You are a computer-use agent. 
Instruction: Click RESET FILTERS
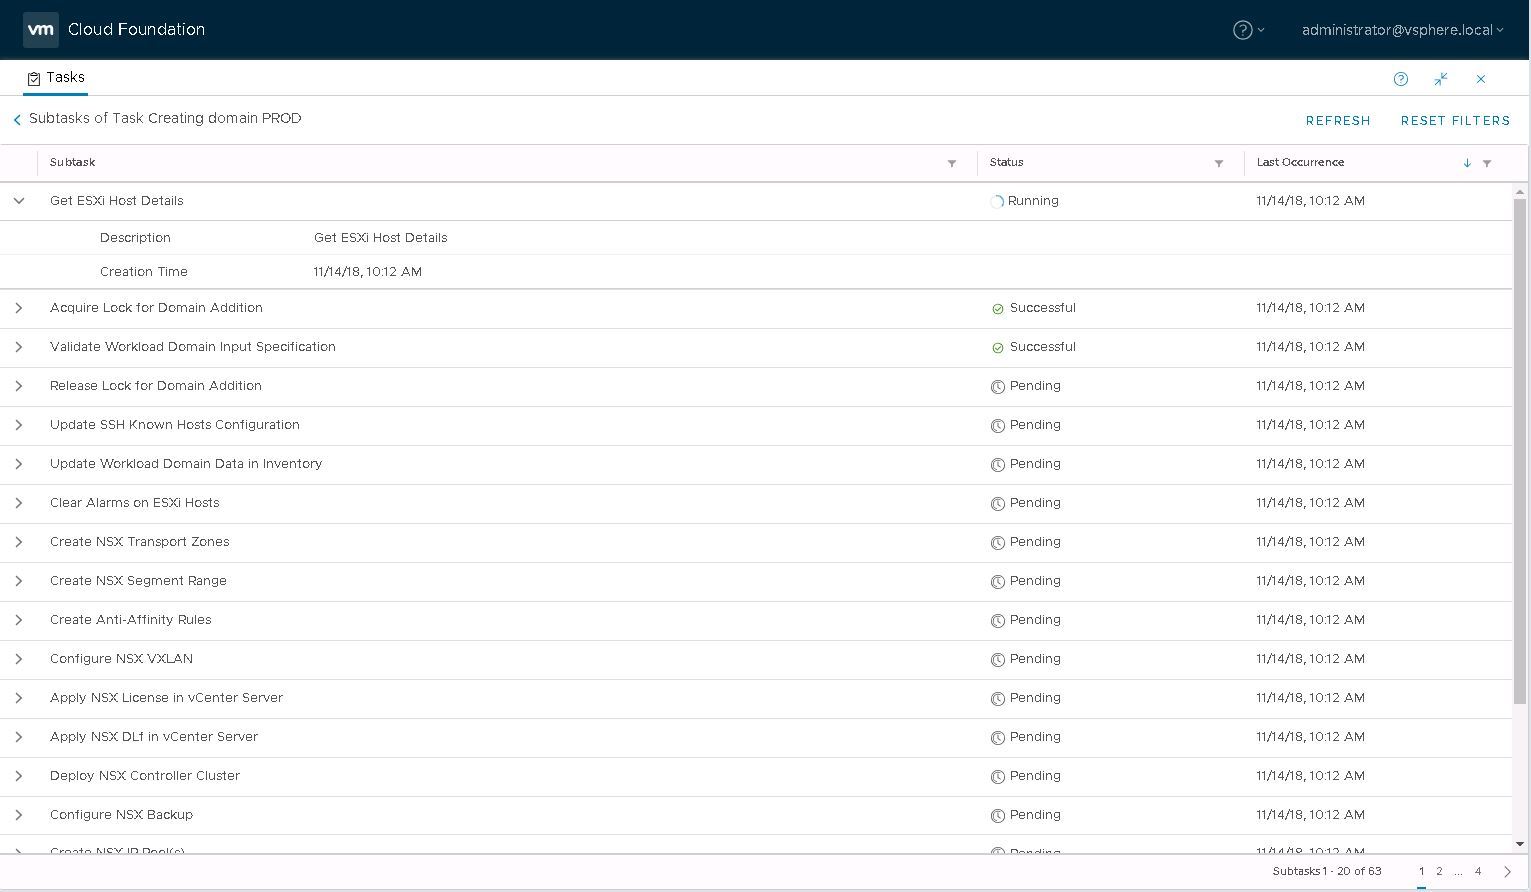(x=1455, y=120)
